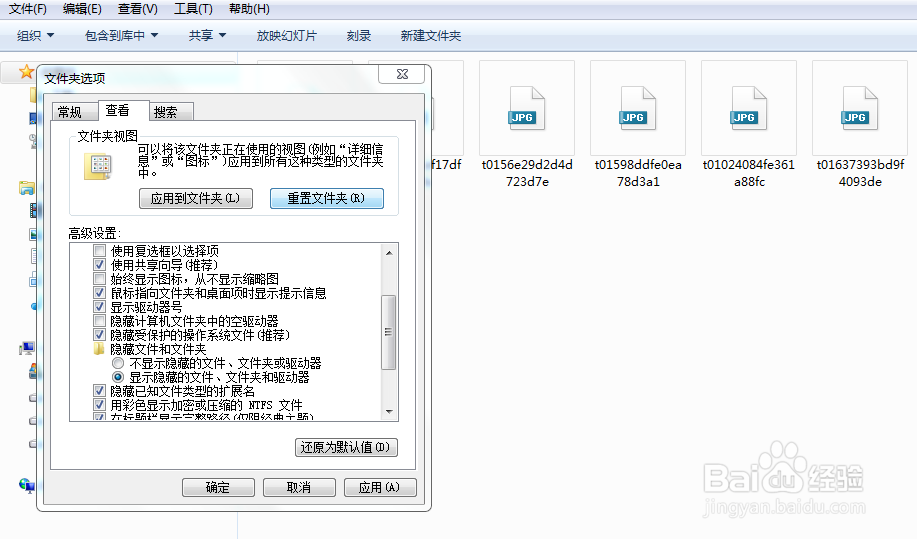The height and width of the screenshot is (539, 917).
Task: Toggle 鼠标指向文件夹和桌面项时显示提示信息
Action: click(99, 293)
